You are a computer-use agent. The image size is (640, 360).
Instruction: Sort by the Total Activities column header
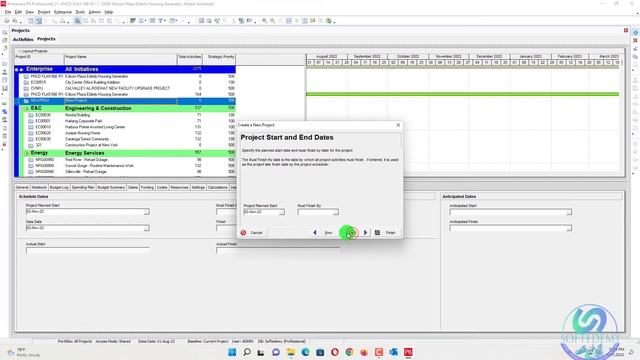point(190,59)
